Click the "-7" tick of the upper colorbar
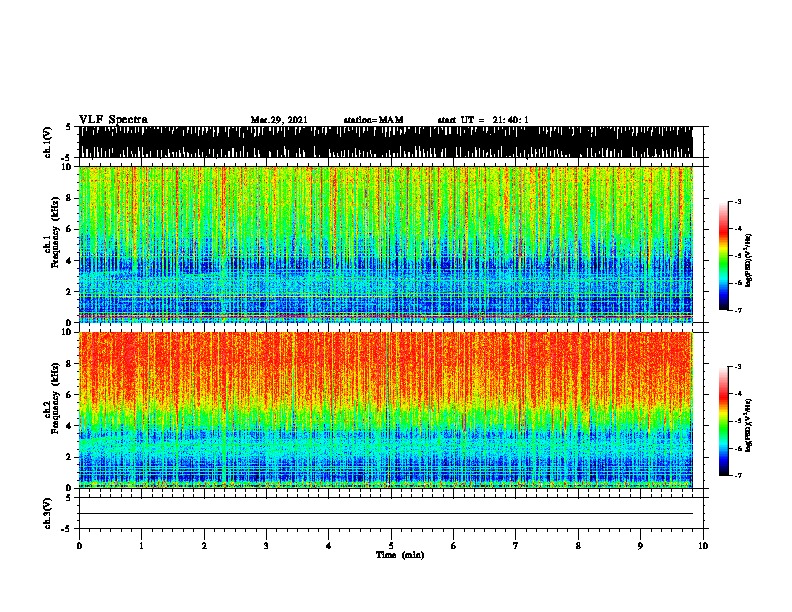The height and width of the screenshot is (612, 792). [737, 310]
